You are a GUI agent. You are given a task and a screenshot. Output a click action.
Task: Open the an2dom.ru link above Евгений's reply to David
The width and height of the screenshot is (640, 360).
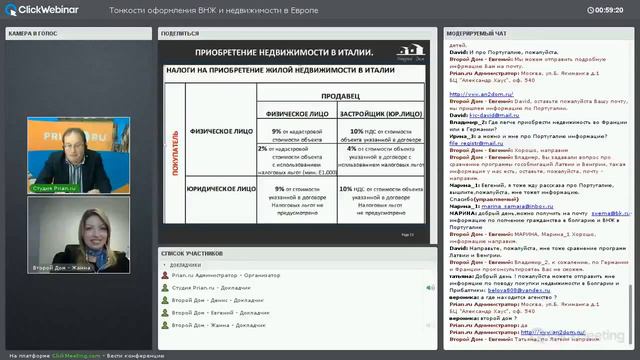(481, 94)
